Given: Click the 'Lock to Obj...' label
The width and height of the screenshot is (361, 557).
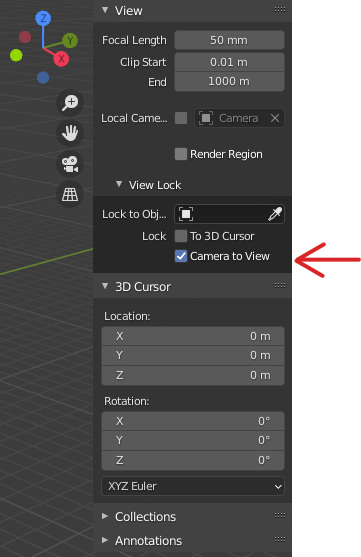Looking at the screenshot, I should click(x=134, y=215).
